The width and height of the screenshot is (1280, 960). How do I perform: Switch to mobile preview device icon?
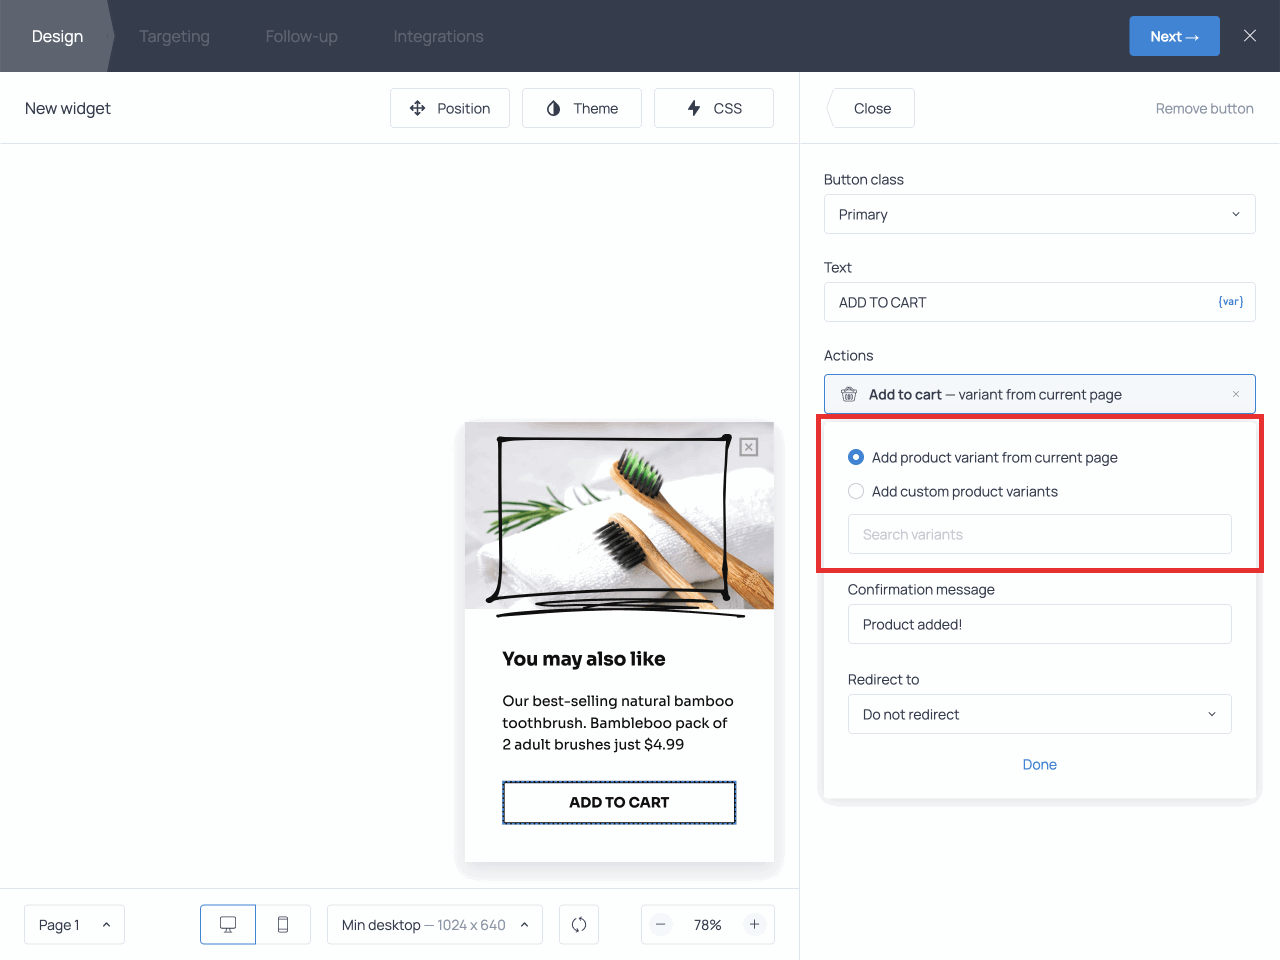(x=283, y=925)
